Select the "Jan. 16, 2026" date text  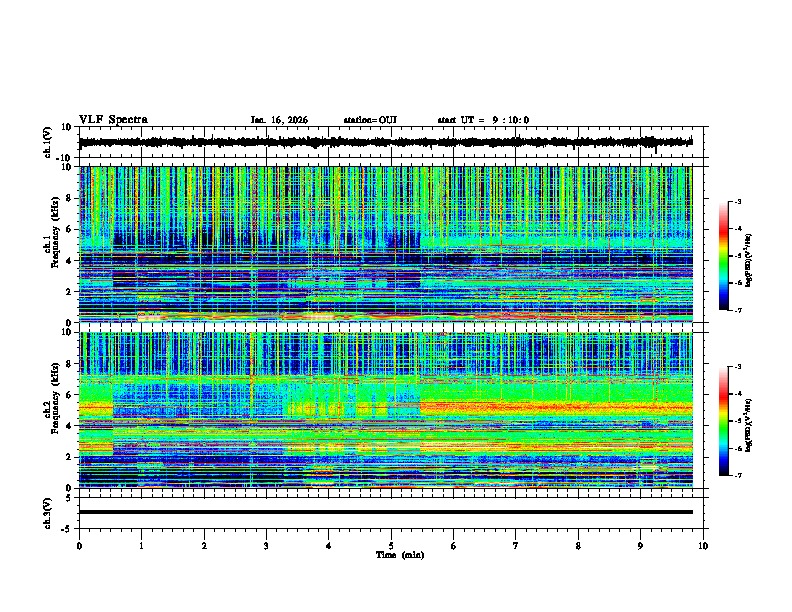[x=279, y=120]
